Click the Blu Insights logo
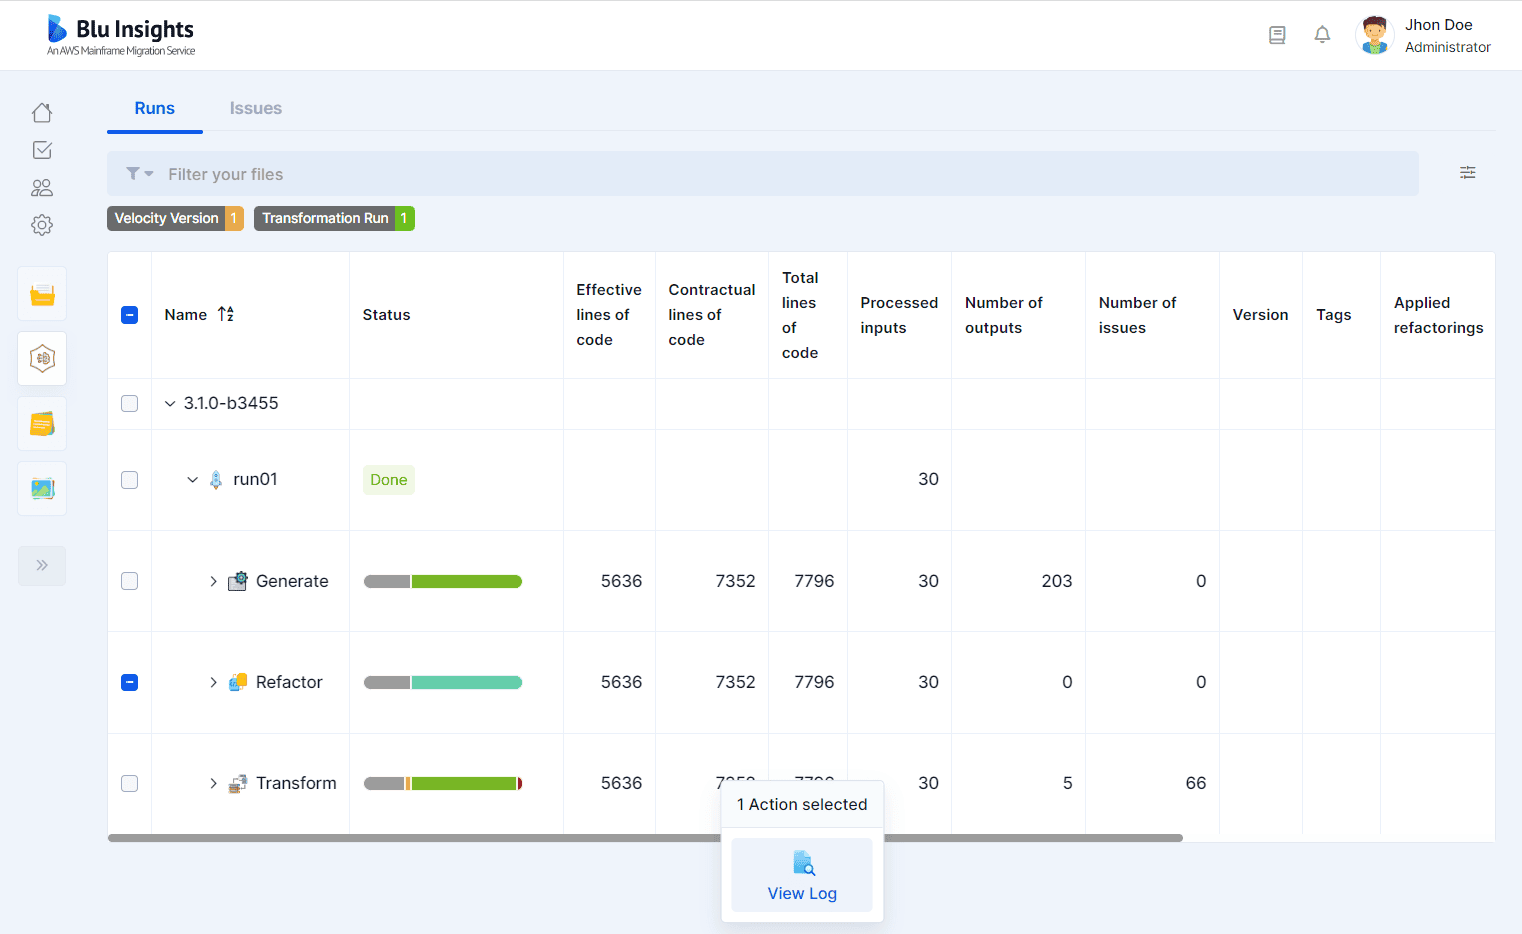1522x934 pixels. point(120,35)
